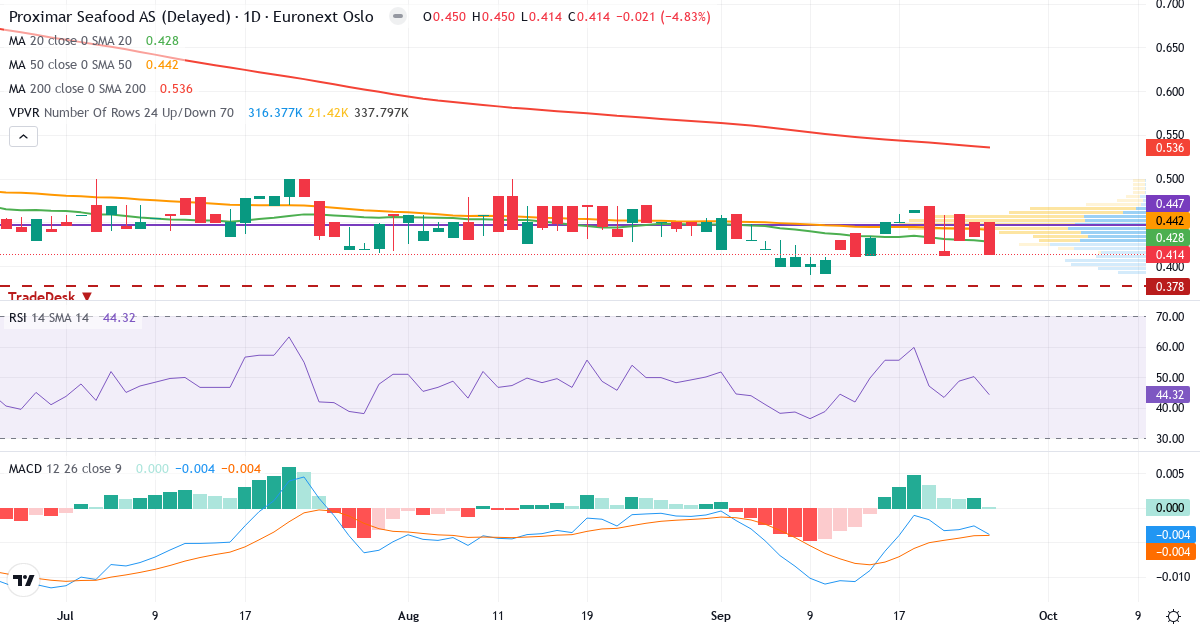Click the purple 0.447 price label
This screenshot has width=1200, height=630.
coord(1168,203)
